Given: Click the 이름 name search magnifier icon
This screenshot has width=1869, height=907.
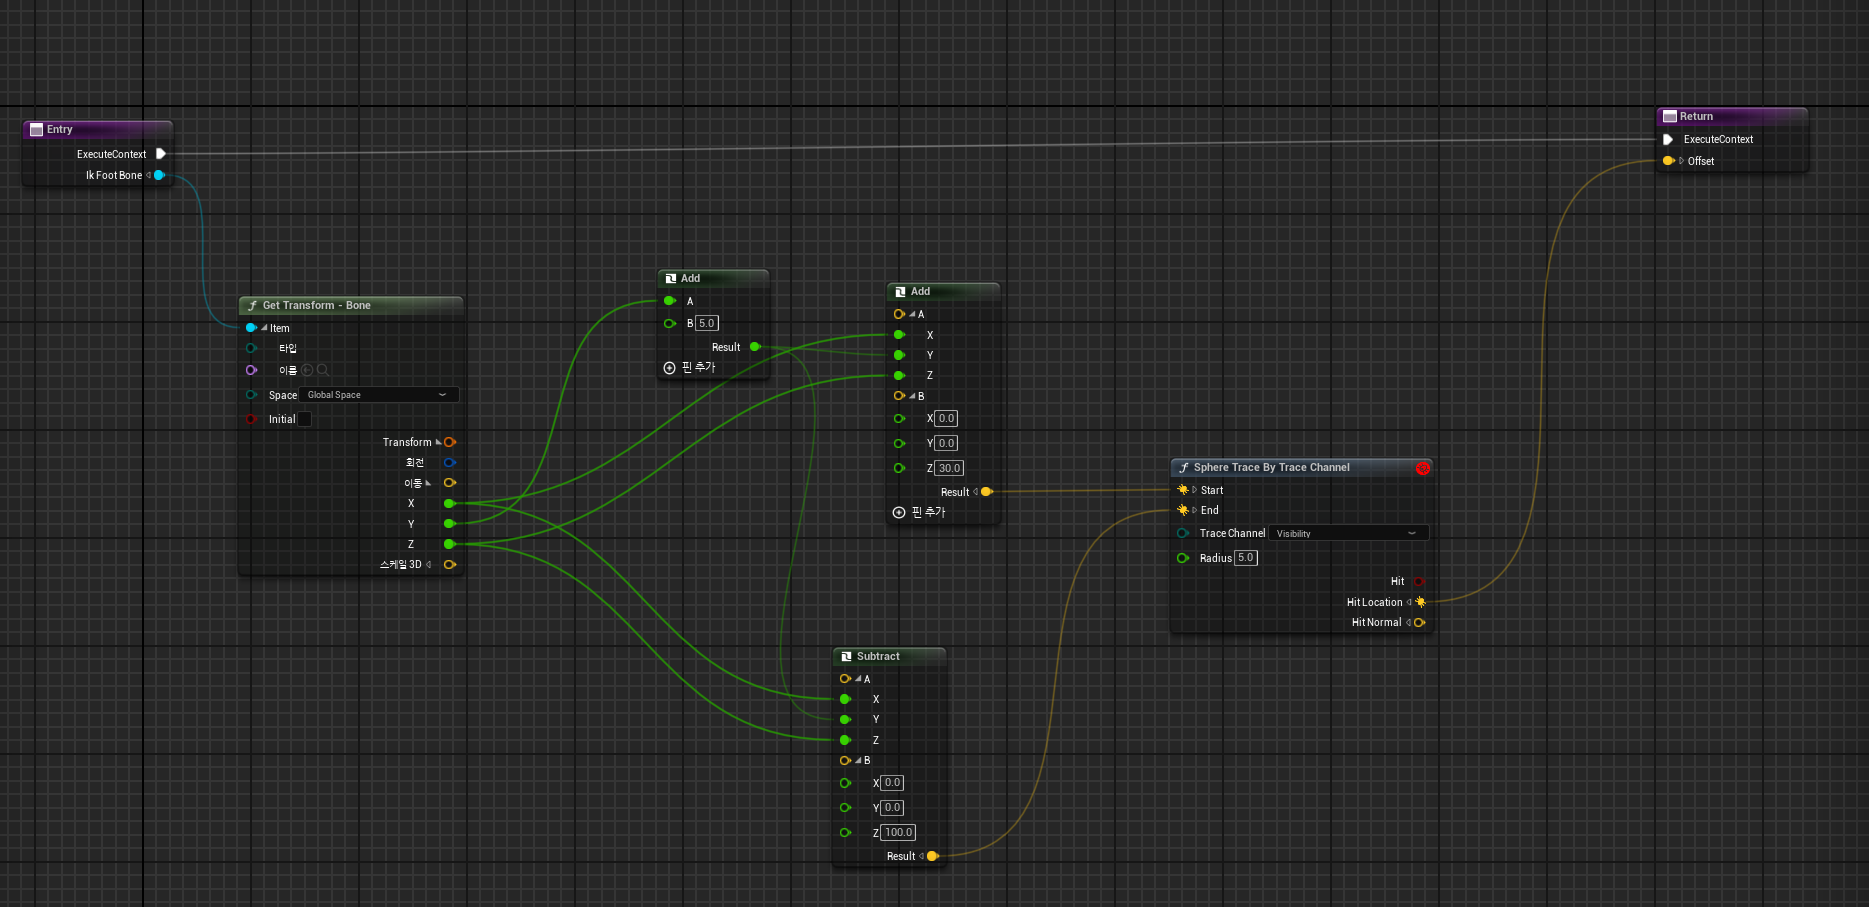Looking at the screenshot, I should coord(323,370).
